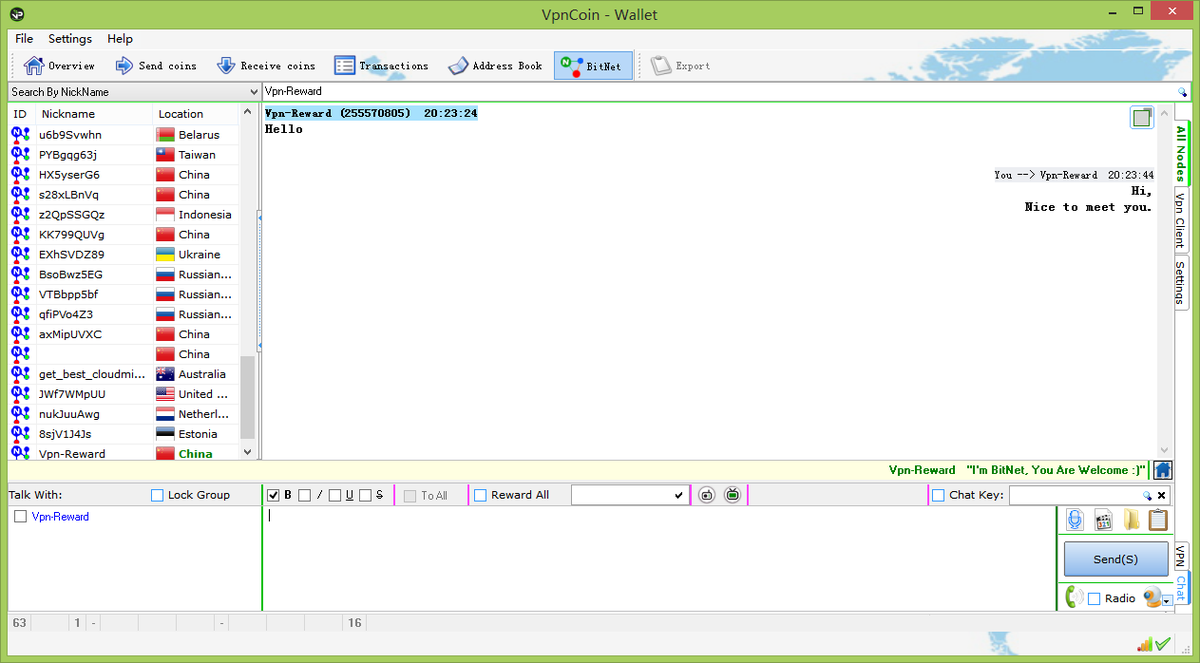Switch to the All Nodes side tab

coord(1181,154)
